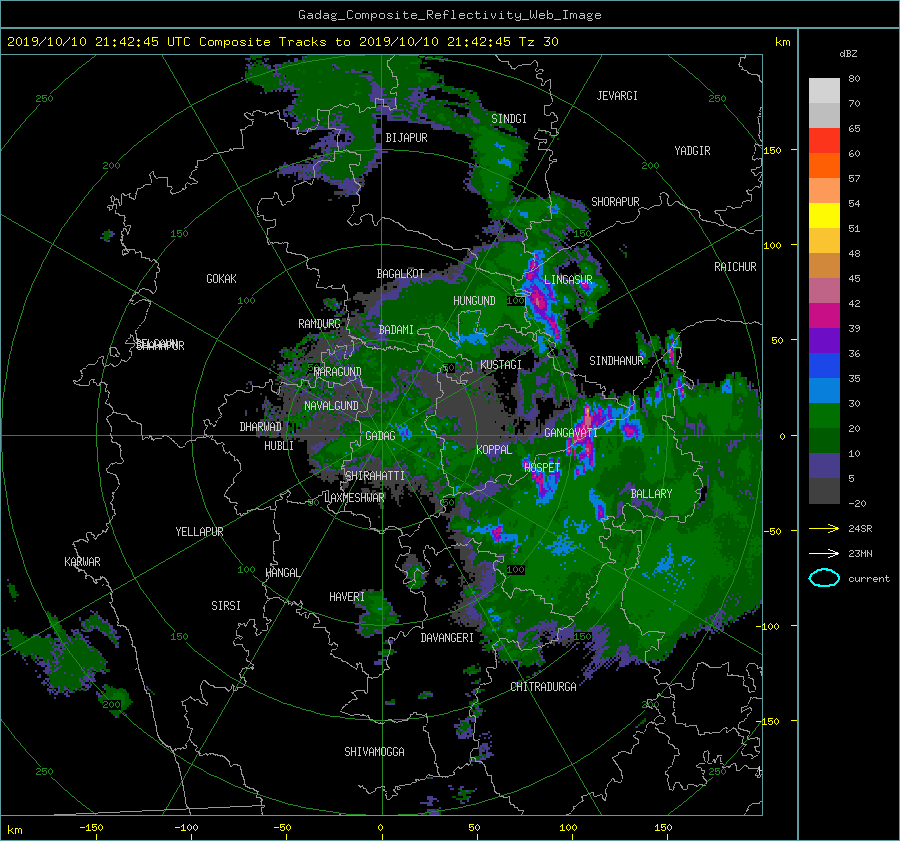The width and height of the screenshot is (900, 841).
Task: Click the YADGIR city label
Action: tap(692, 151)
